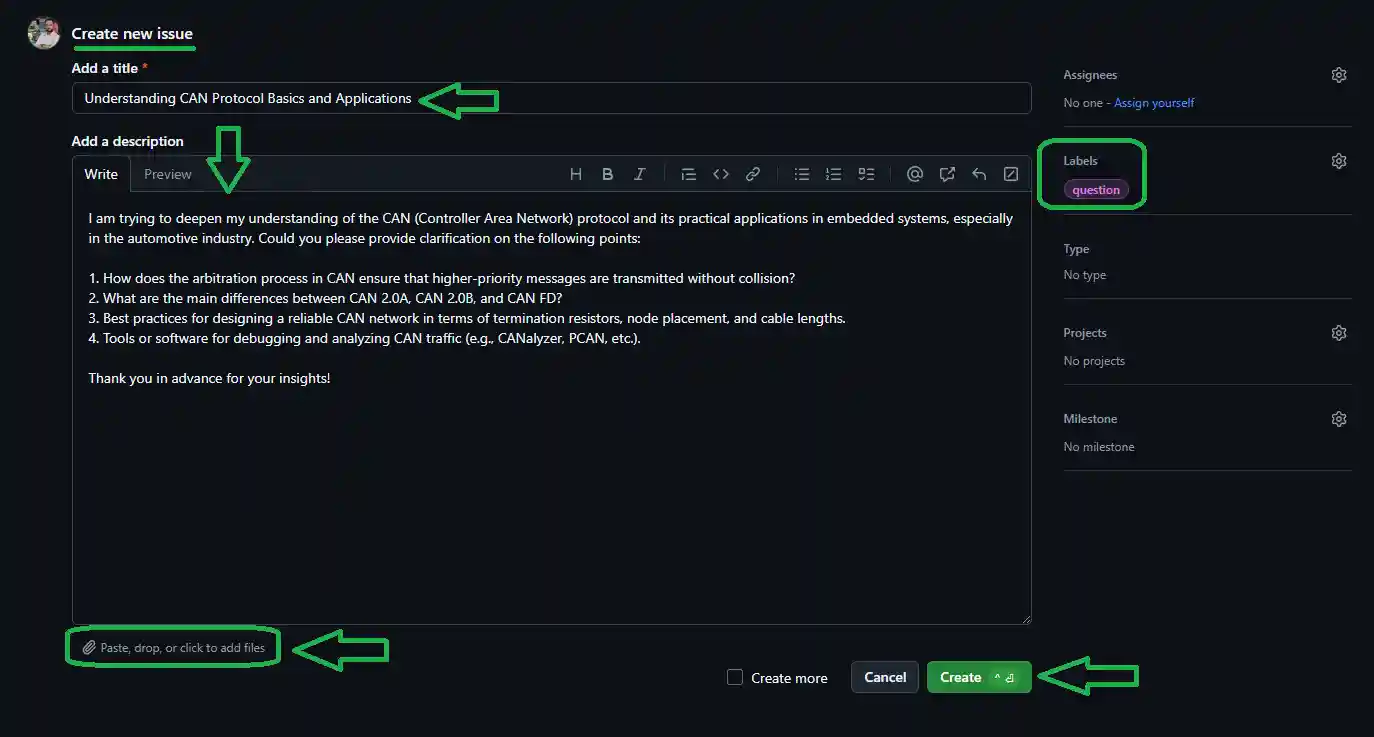Image resolution: width=1374 pixels, height=737 pixels.
Task: Click the No type text
Action: [x=1085, y=275]
